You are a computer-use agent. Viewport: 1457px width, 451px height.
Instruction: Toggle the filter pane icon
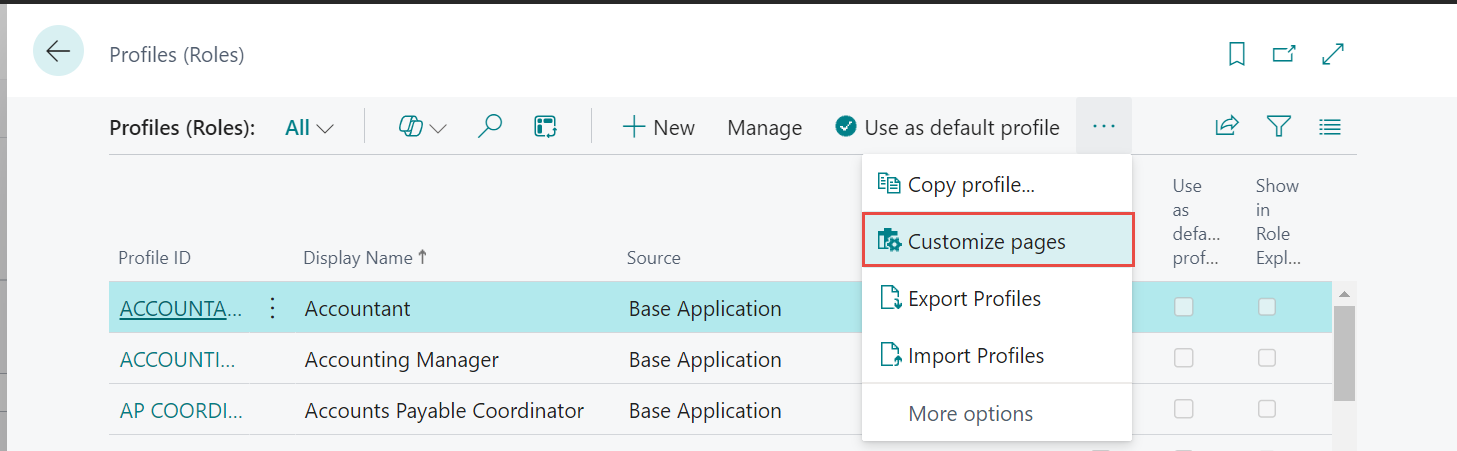[x=1278, y=126]
